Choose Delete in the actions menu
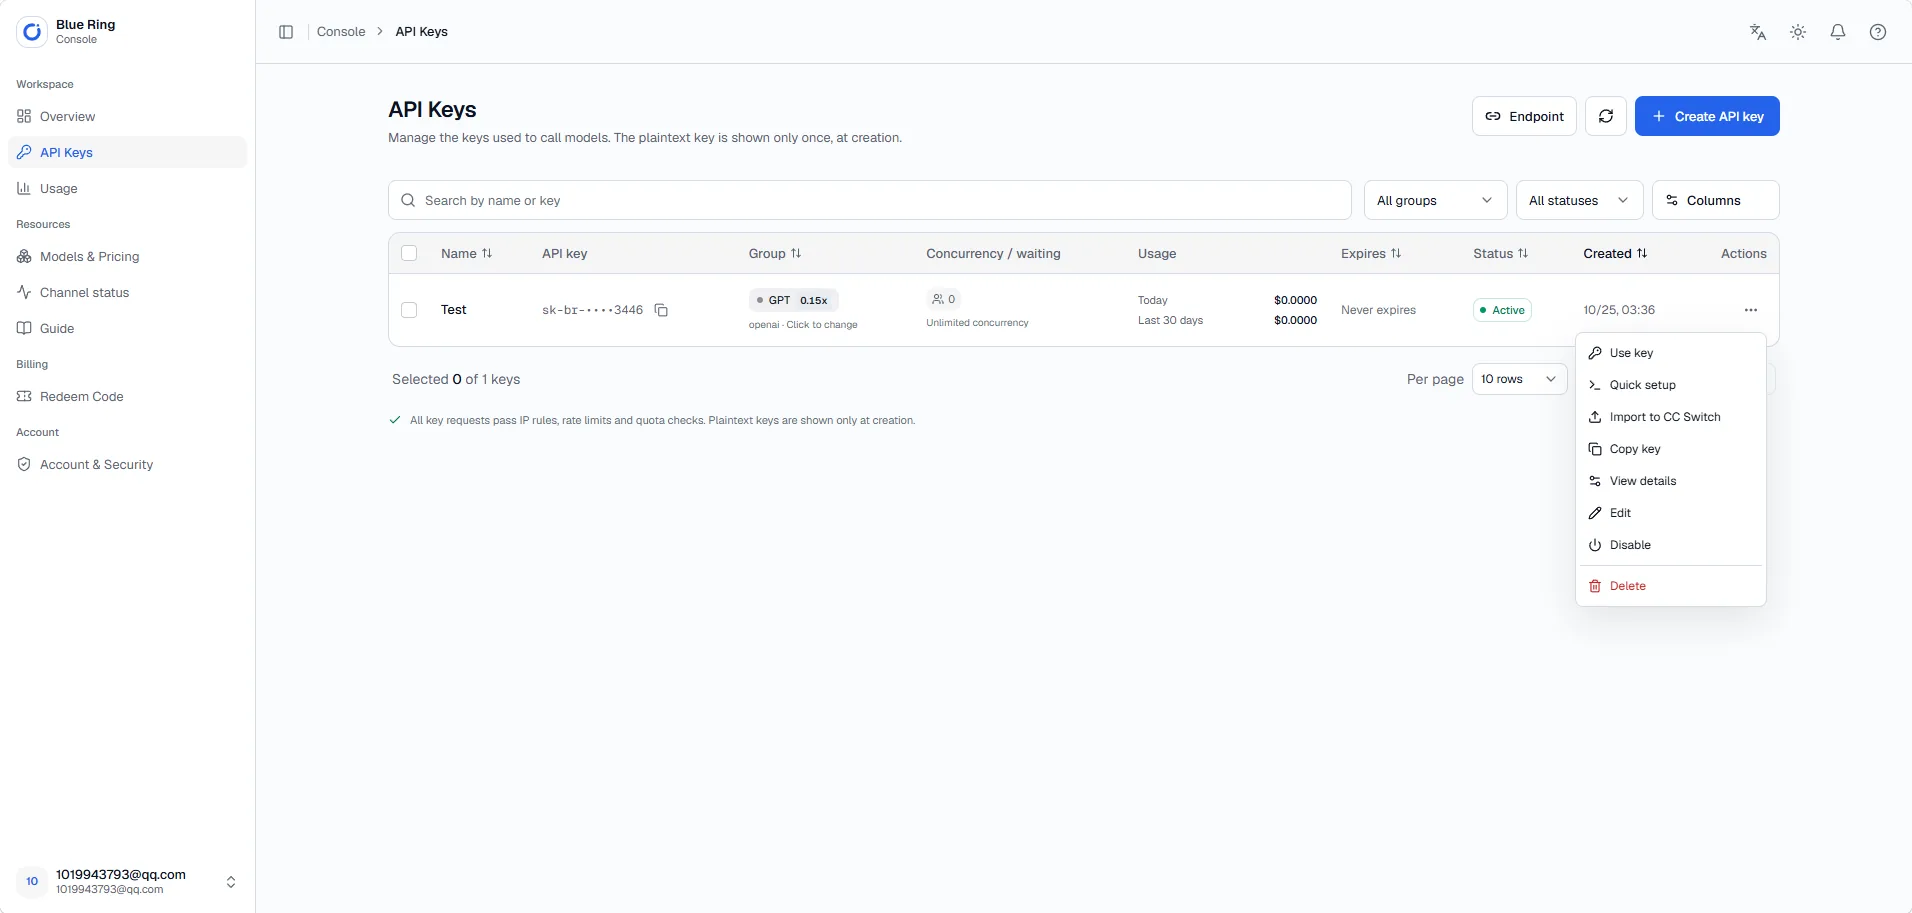Viewport: 1912px width, 913px height. [x=1670, y=586]
